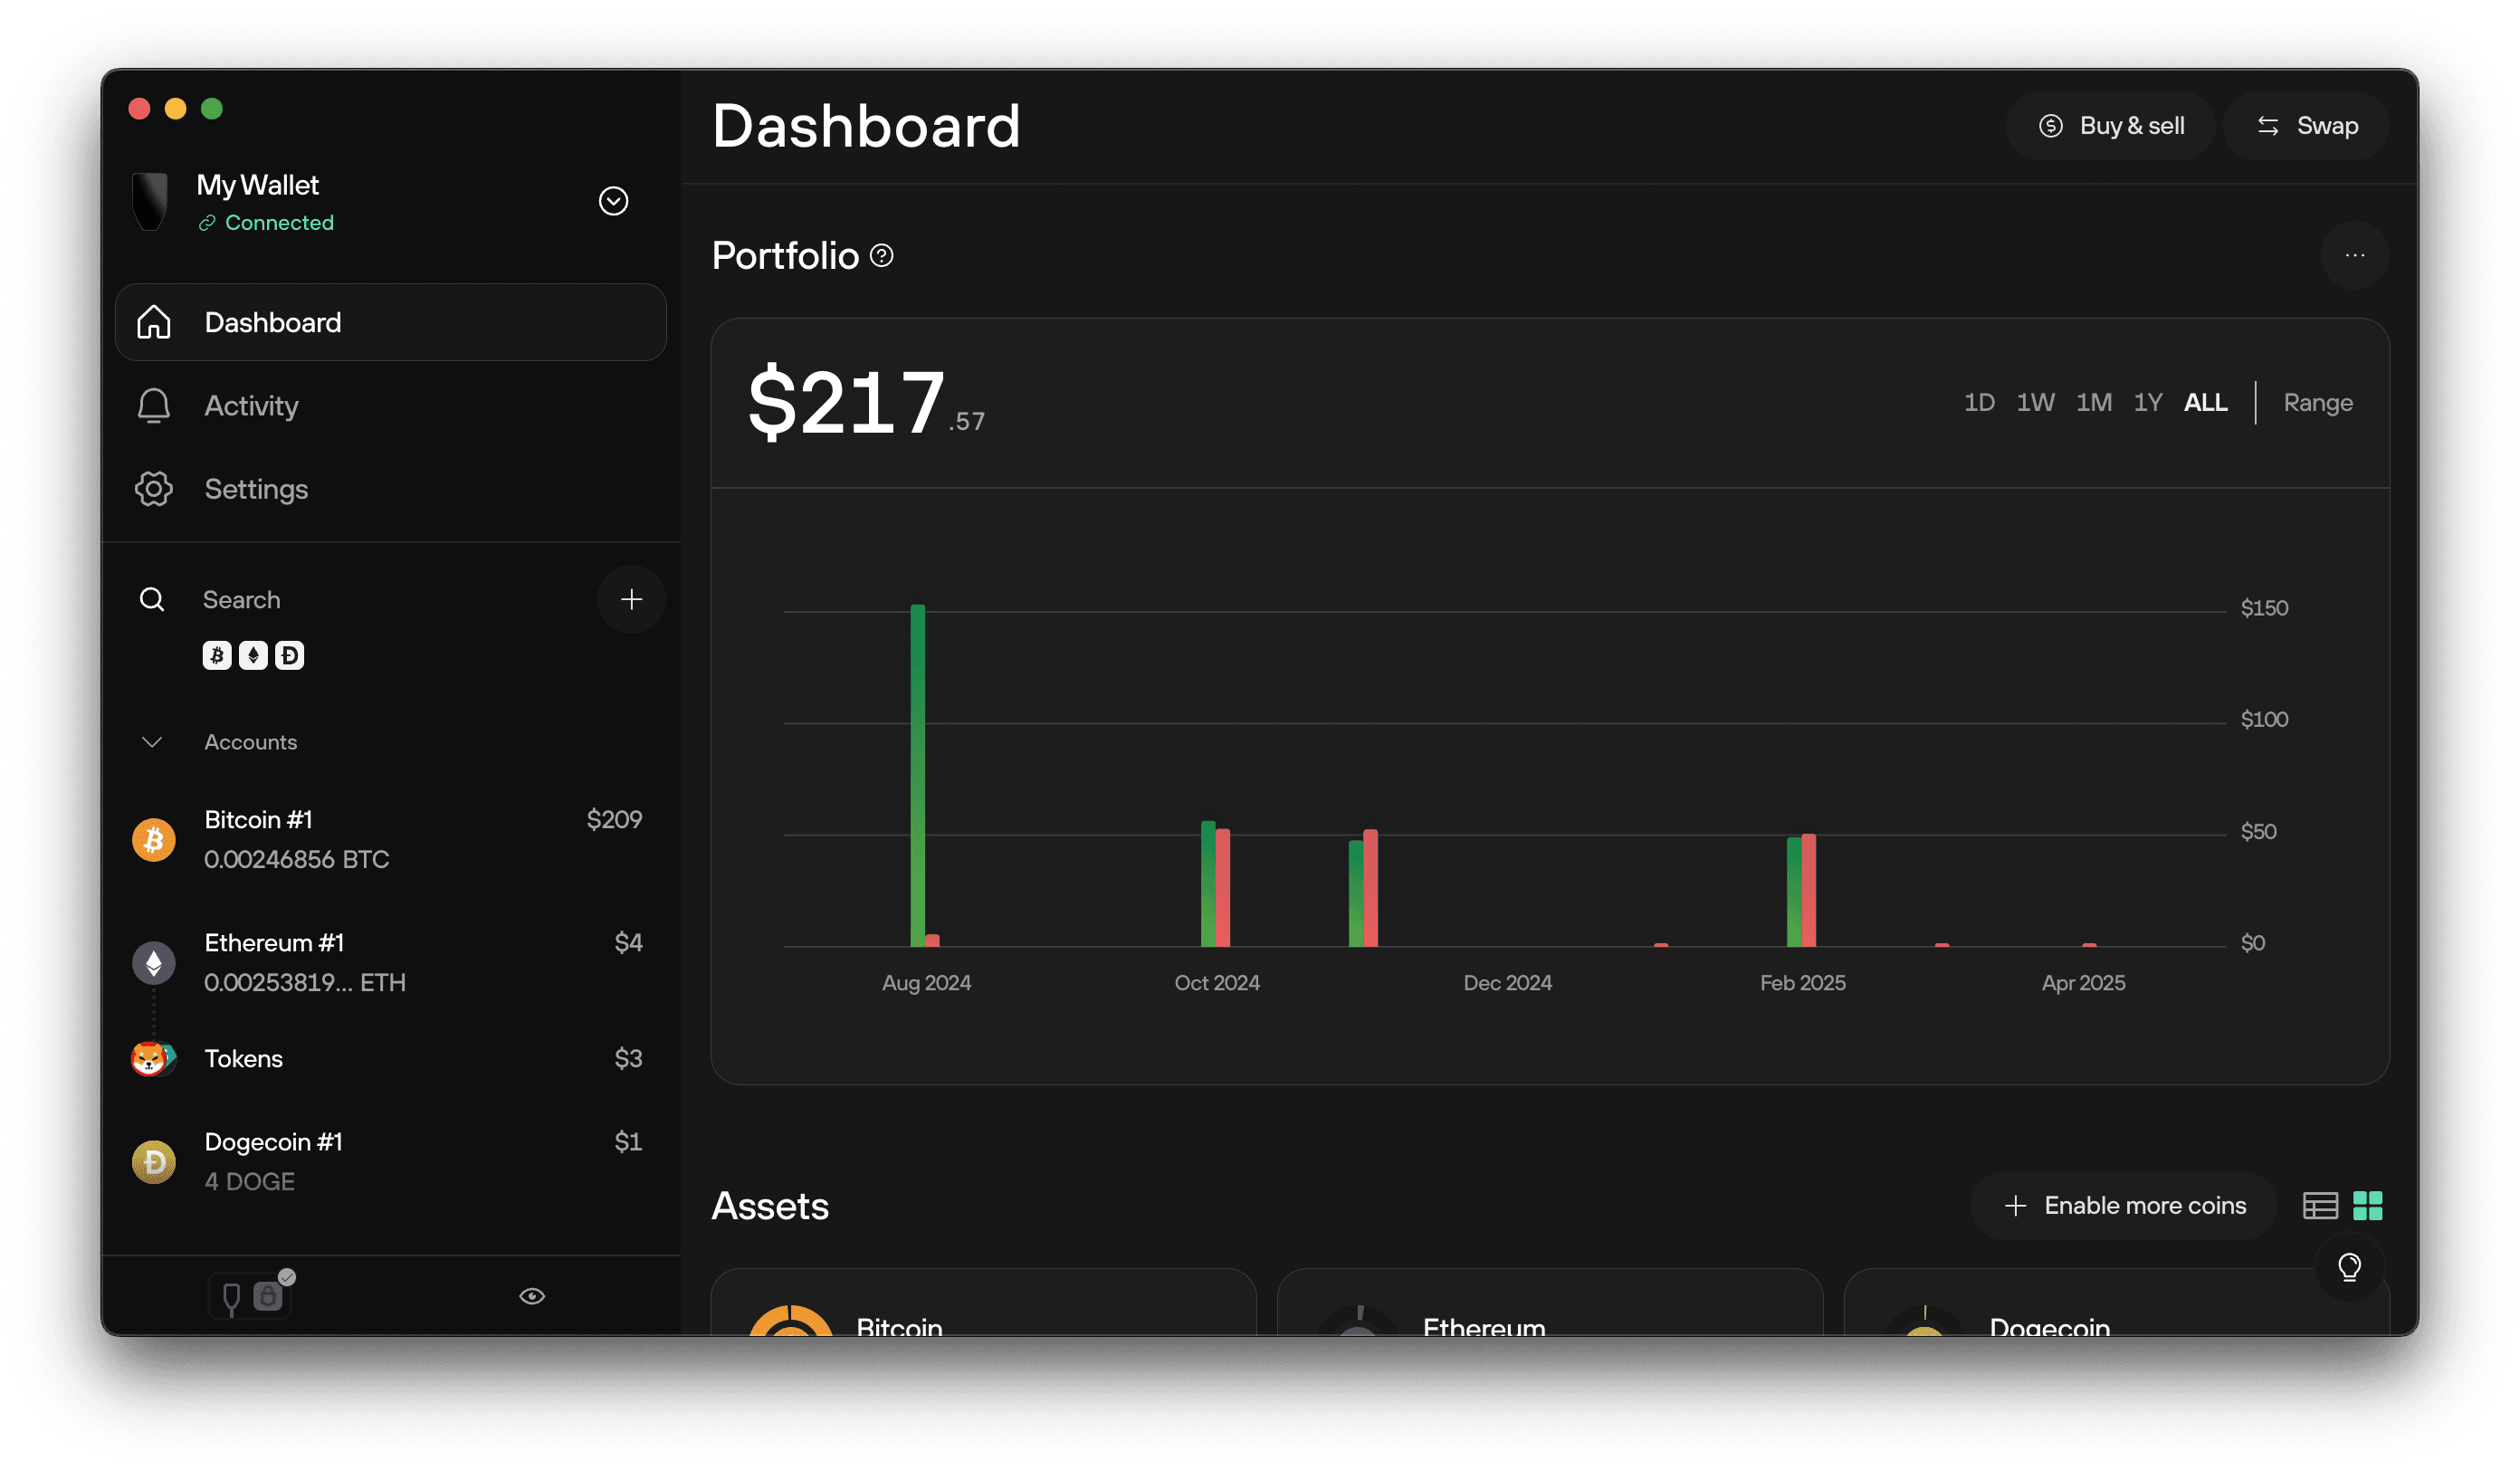The height and width of the screenshot is (1470, 2520).
Task: Open the custom Range picker
Action: 2317,402
